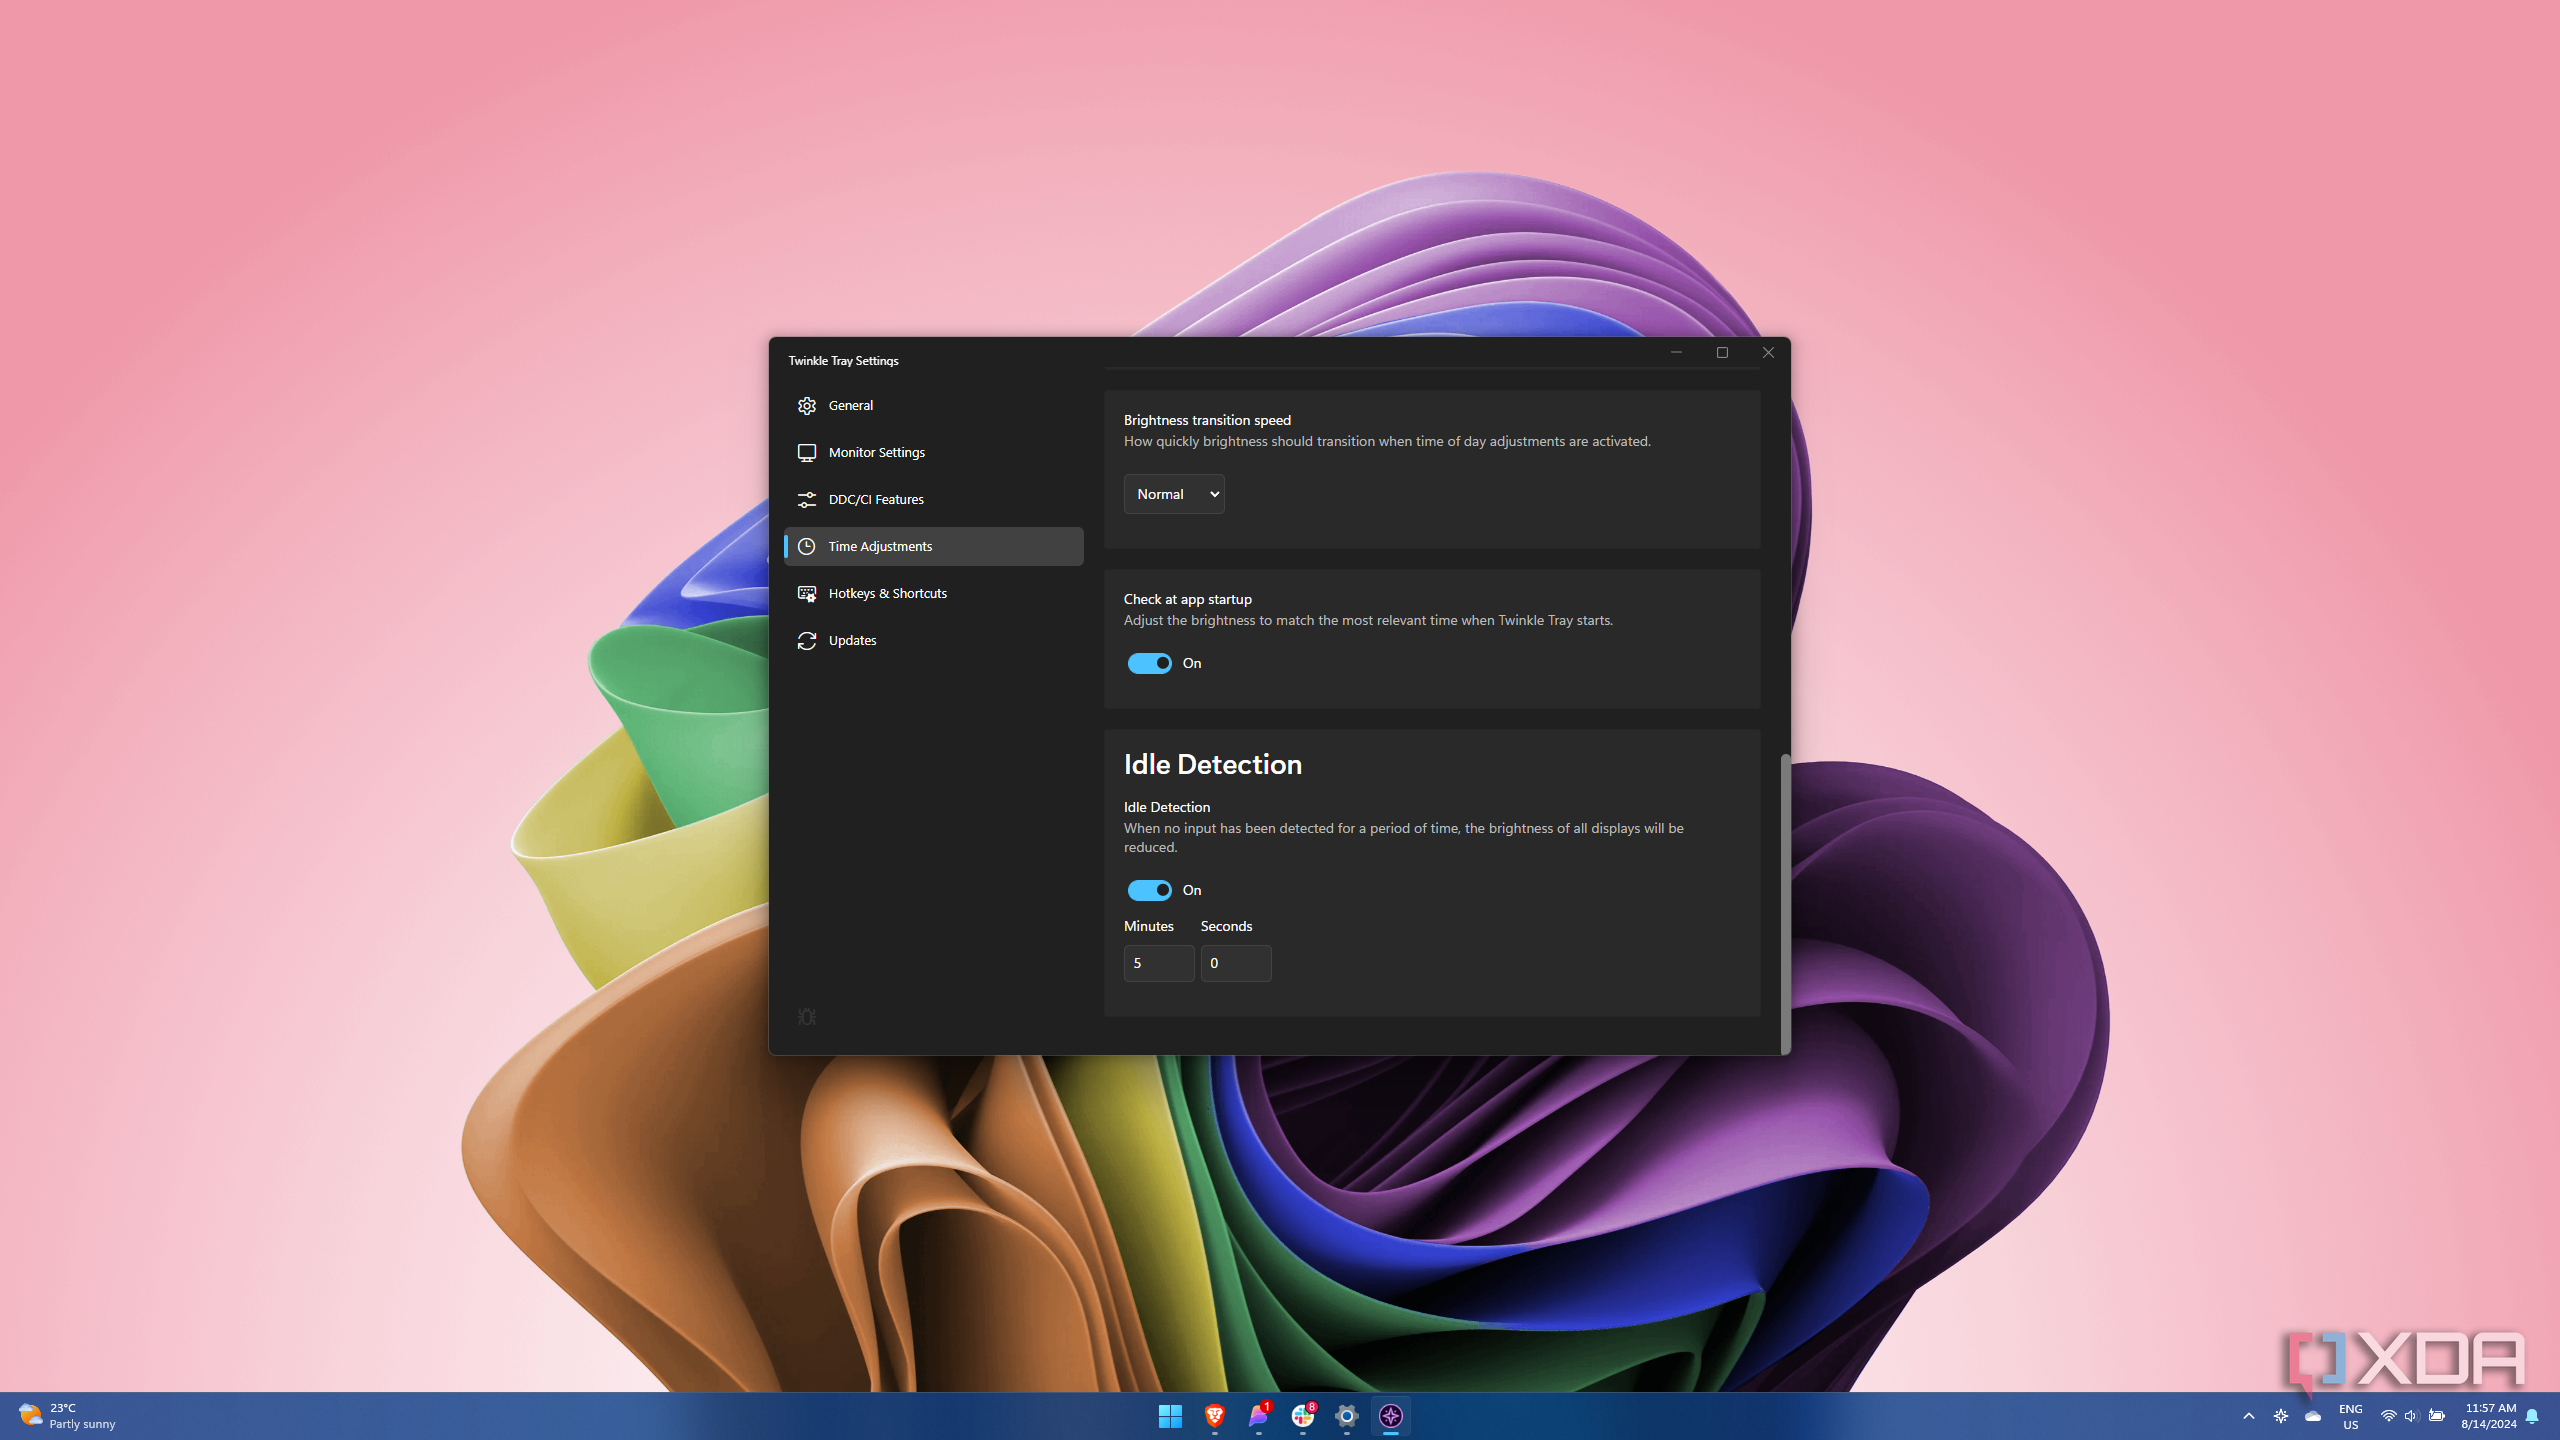Open the weather widget showing 23°C
This screenshot has width=2560, height=1440.
coord(68,1416)
